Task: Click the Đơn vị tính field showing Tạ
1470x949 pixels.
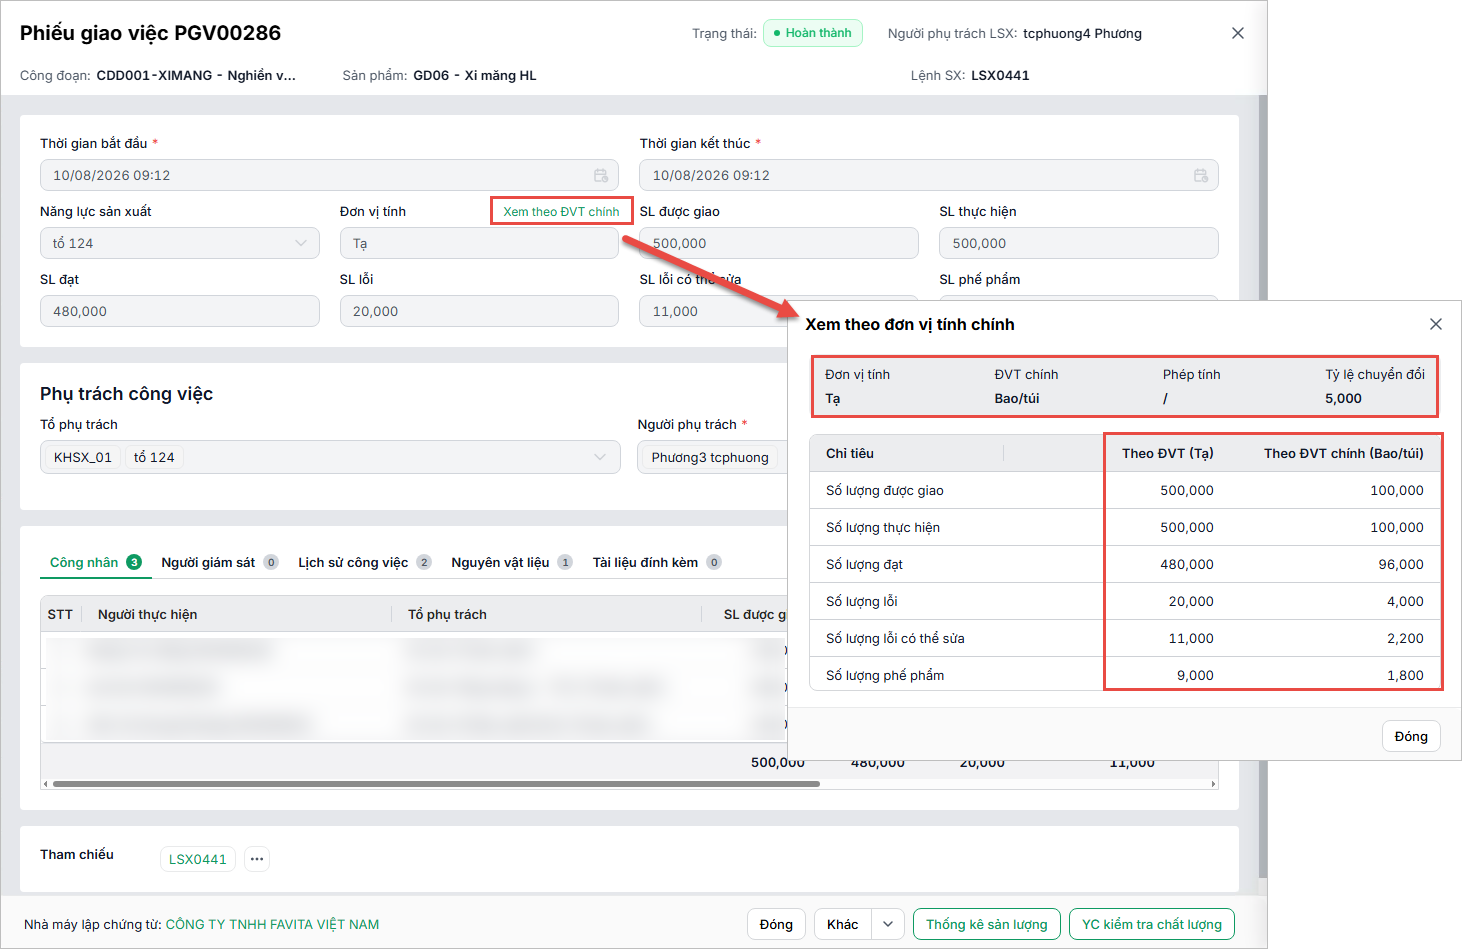Action: pyautogui.click(x=479, y=243)
